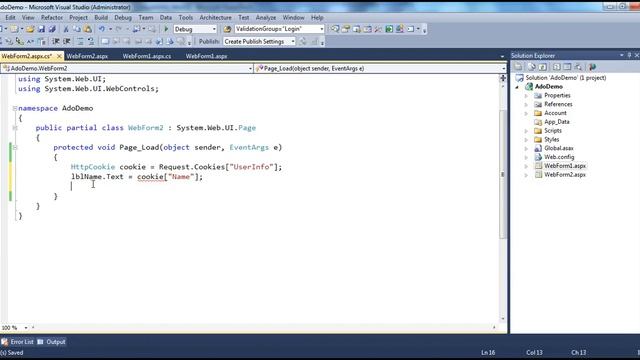The width and height of the screenshot is (640, 360).
Task: Click the Increase Indent icon
Action: tap(67, 41)
